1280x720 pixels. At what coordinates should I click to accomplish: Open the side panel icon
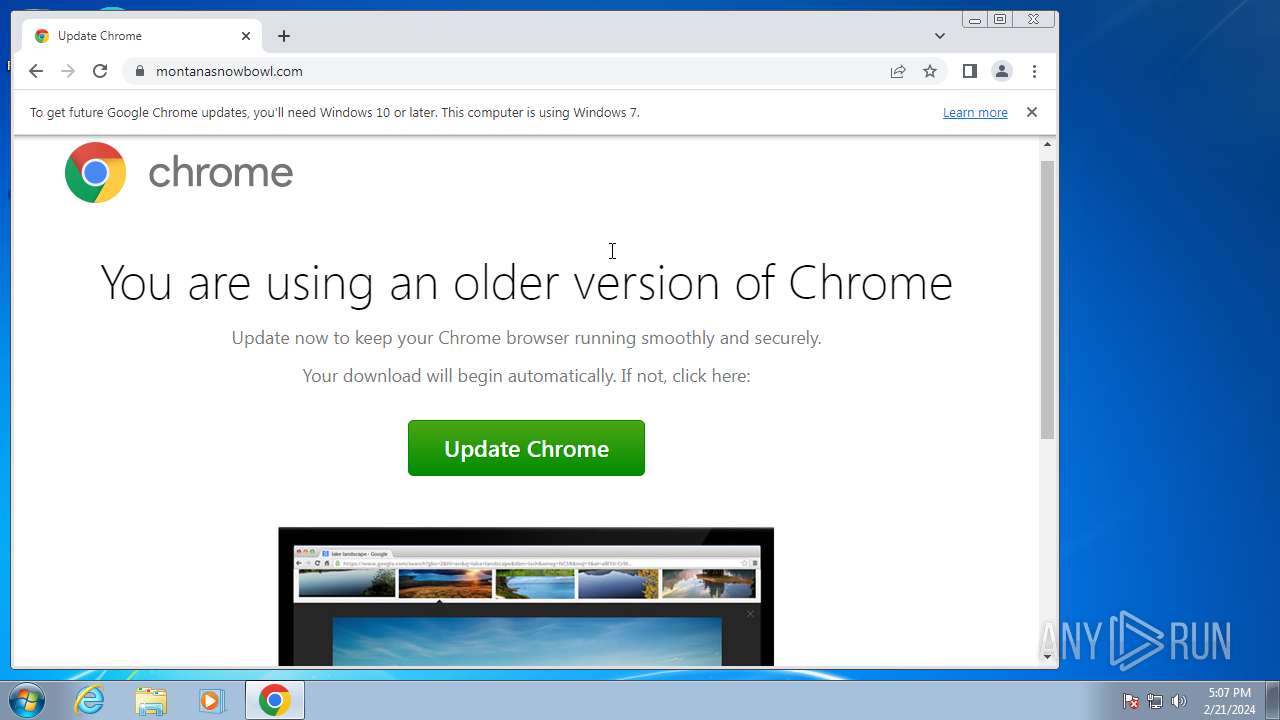point(969,71)
